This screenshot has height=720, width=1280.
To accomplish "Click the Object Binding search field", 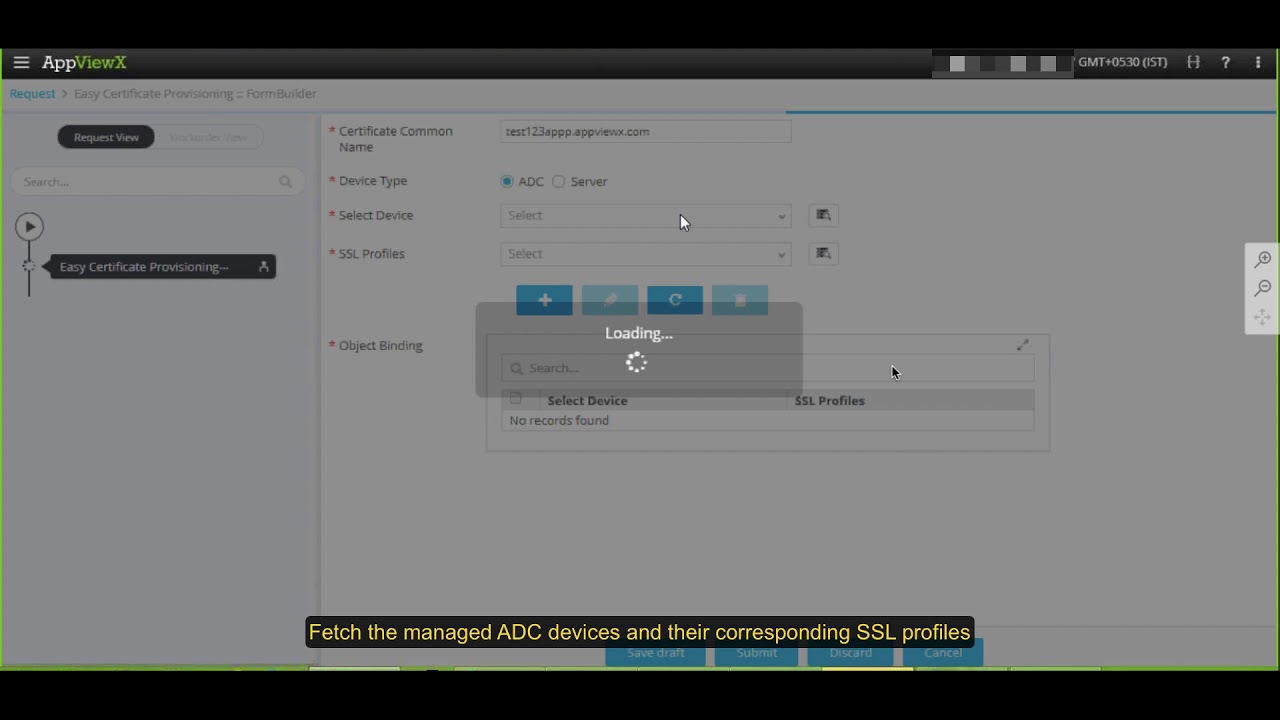I will coord(767,368).
